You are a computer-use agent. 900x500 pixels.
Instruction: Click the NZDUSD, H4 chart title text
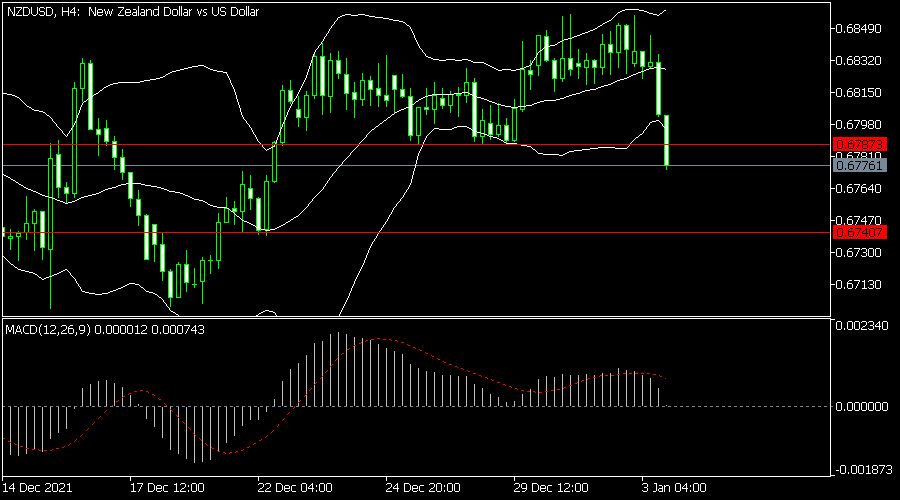(133, 11)
